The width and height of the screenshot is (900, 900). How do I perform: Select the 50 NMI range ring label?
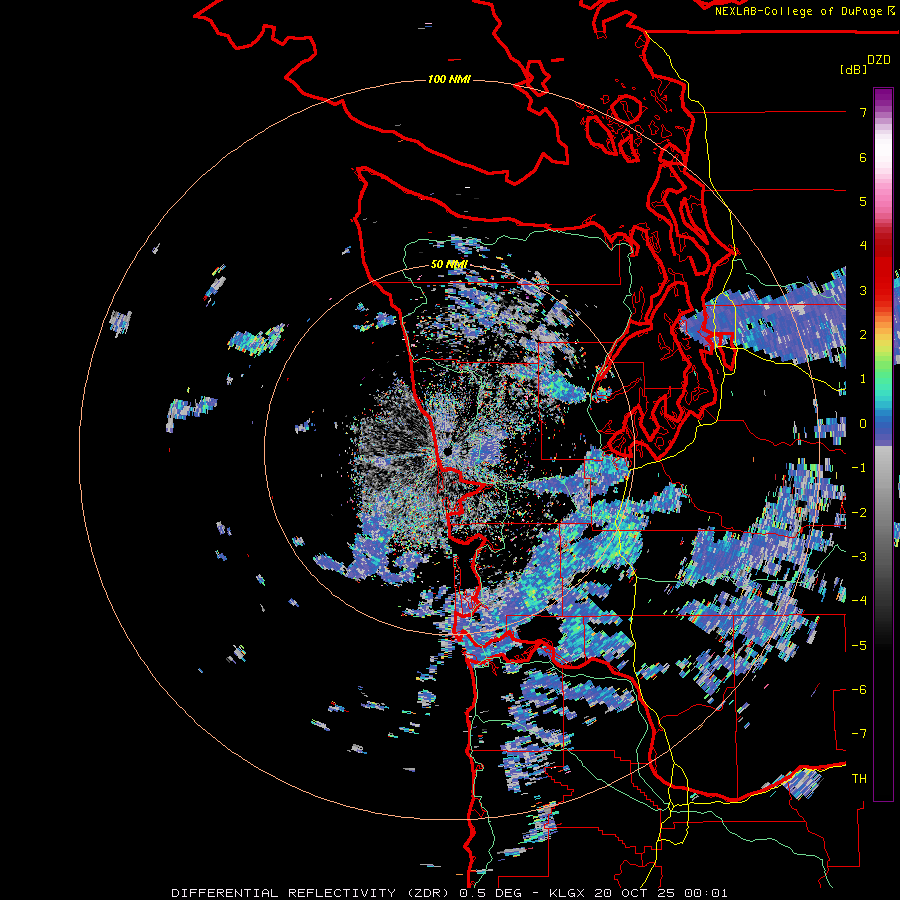tap(449, 265)
